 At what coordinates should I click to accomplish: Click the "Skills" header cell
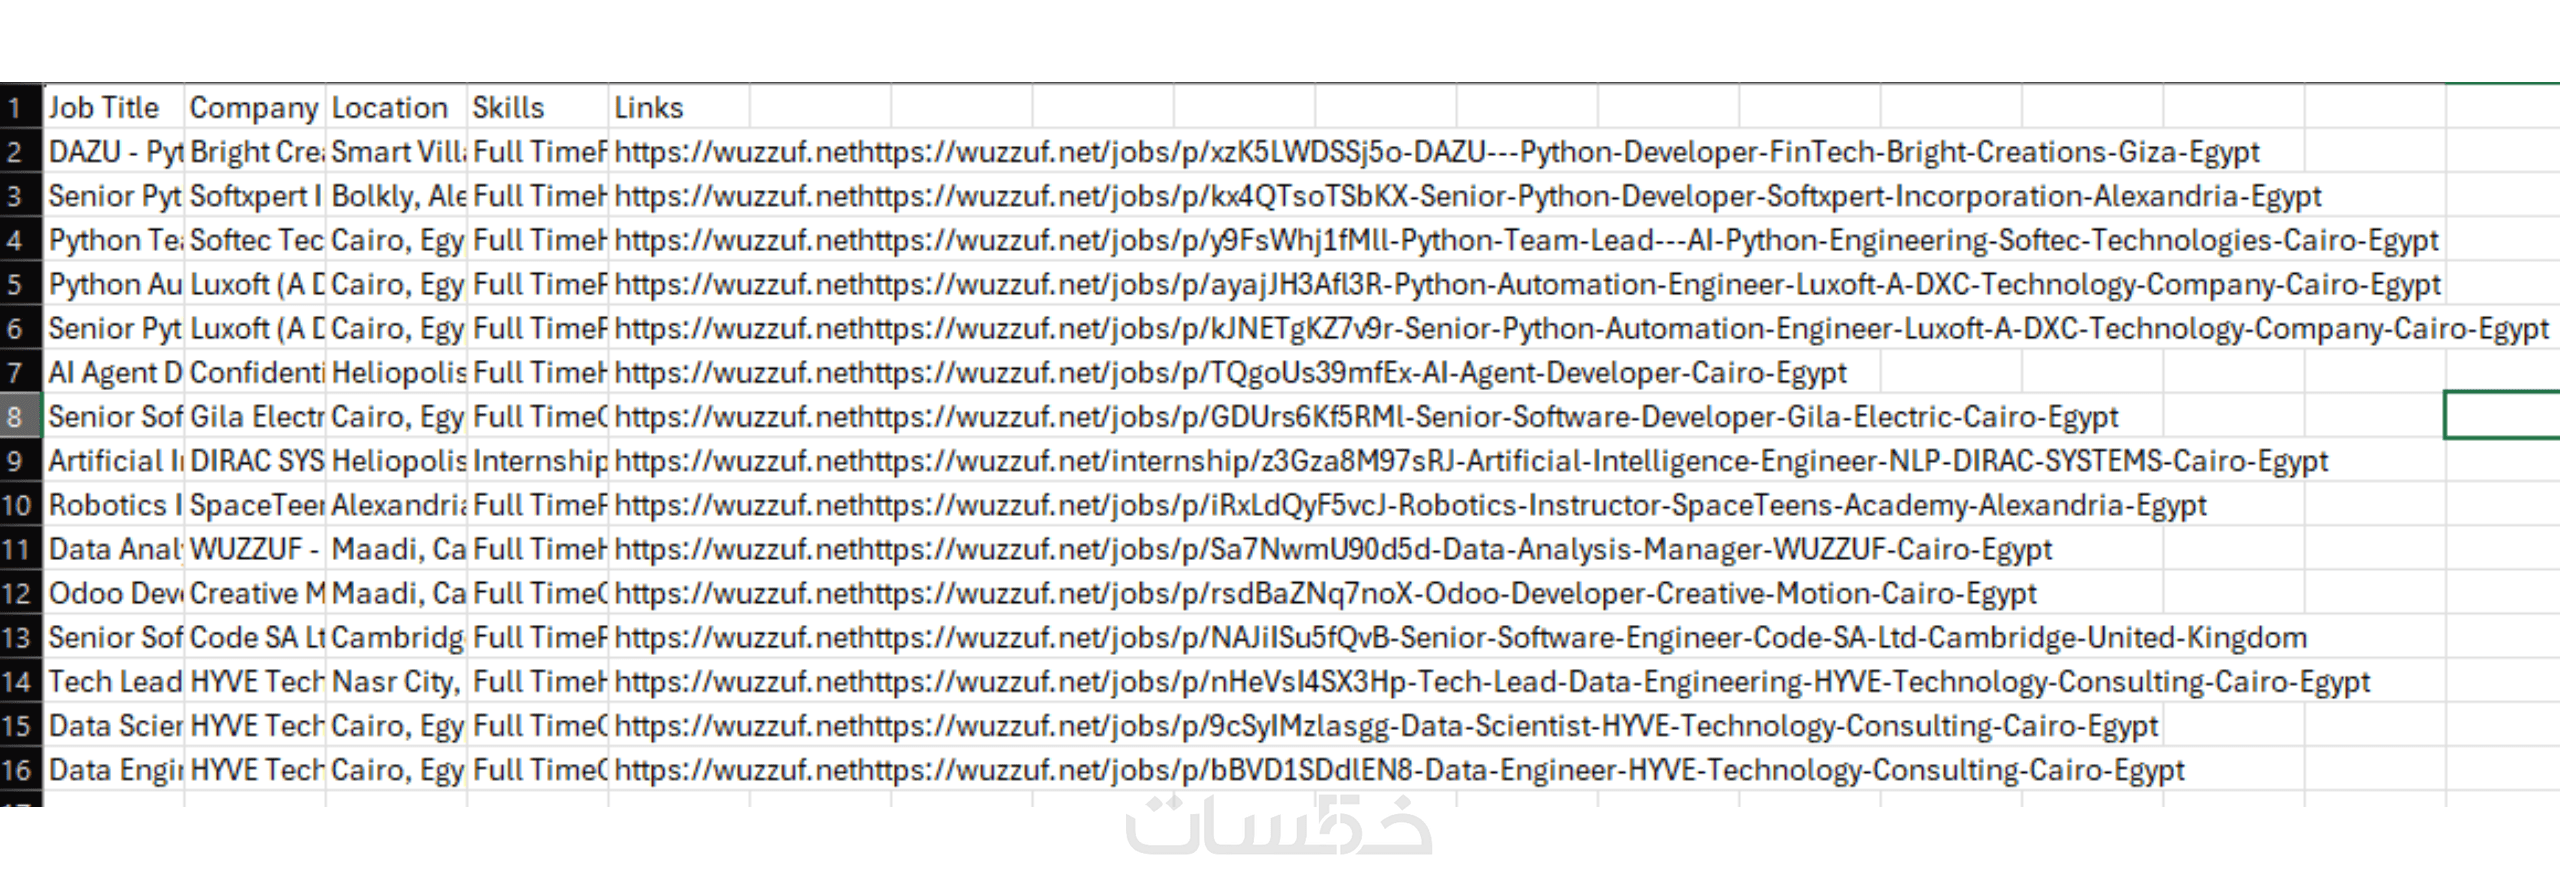click(537, 108)
